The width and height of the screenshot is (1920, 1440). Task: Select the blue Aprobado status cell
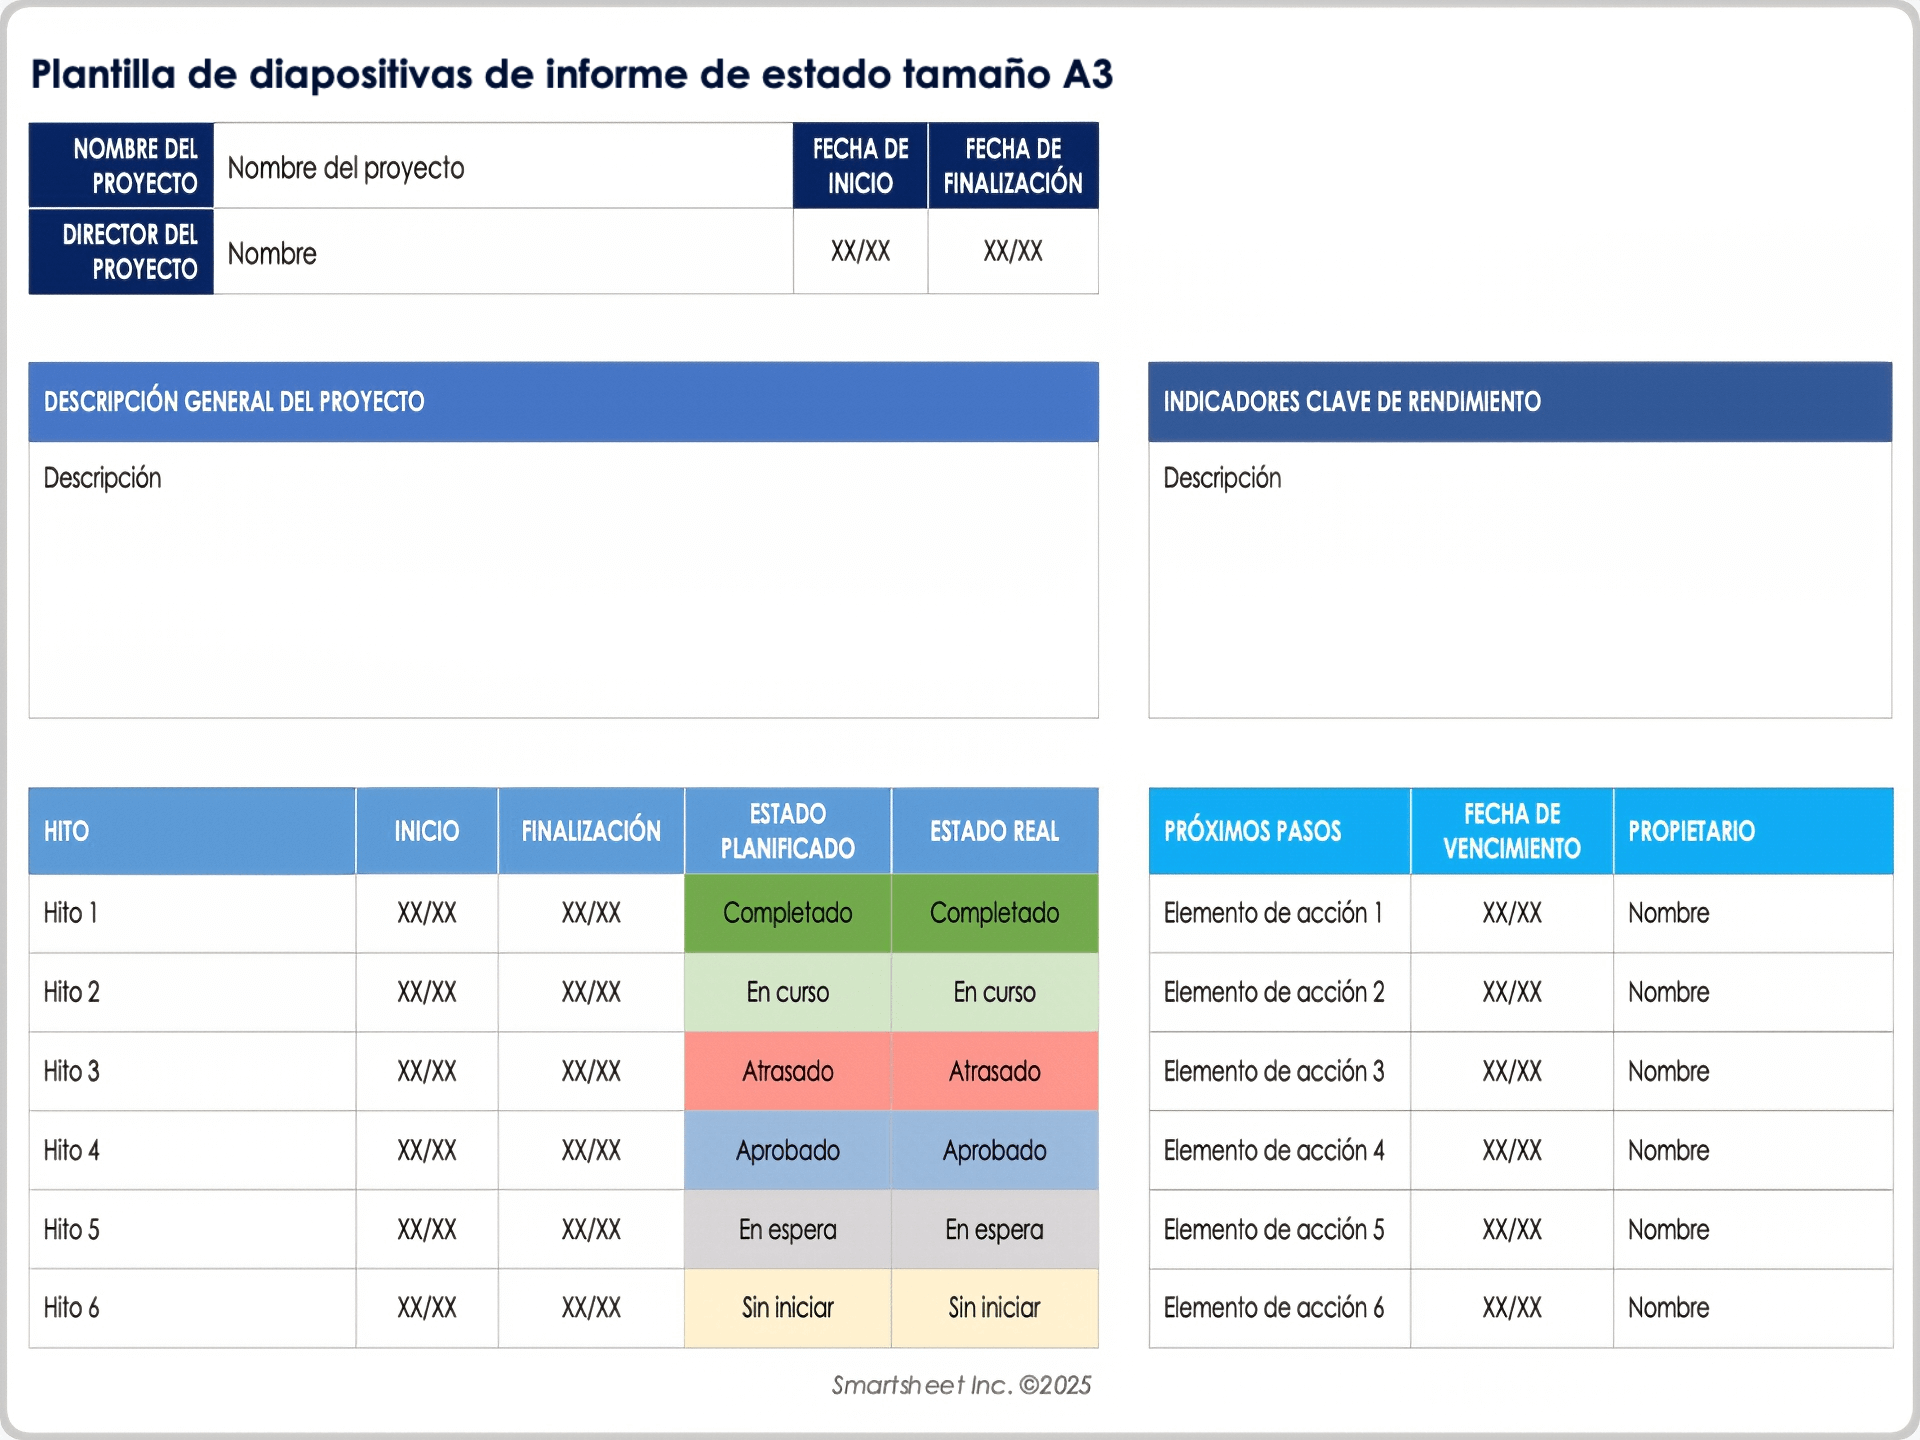coord(787,1150)
